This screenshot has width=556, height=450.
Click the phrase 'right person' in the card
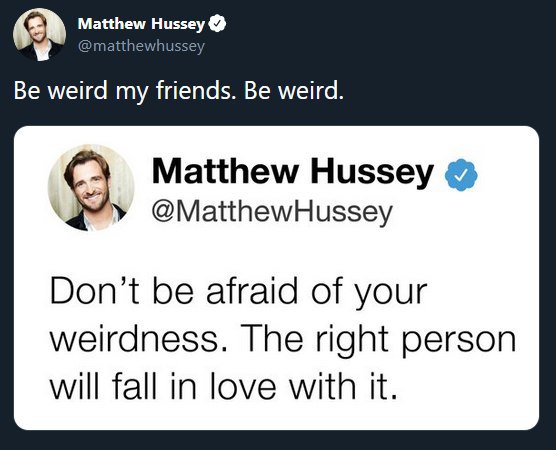click(x=416, y=340)
